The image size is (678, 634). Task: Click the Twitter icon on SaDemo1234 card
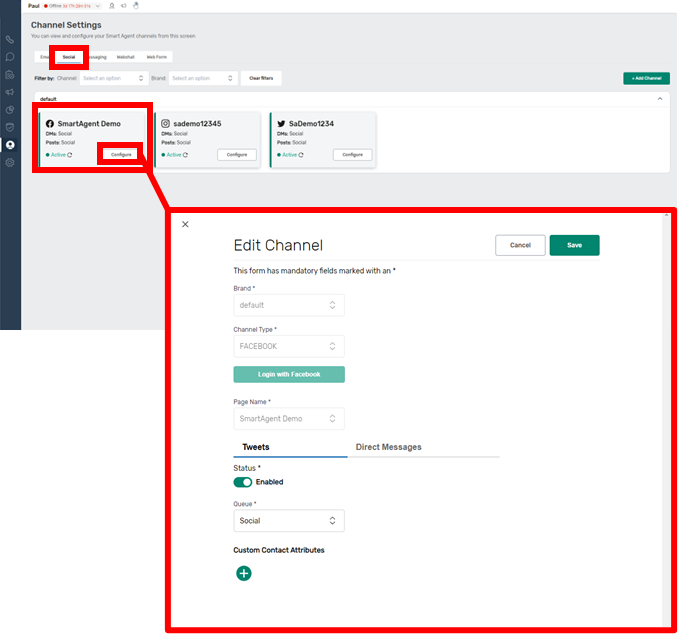pyautogui.click(x=282, y=124)
